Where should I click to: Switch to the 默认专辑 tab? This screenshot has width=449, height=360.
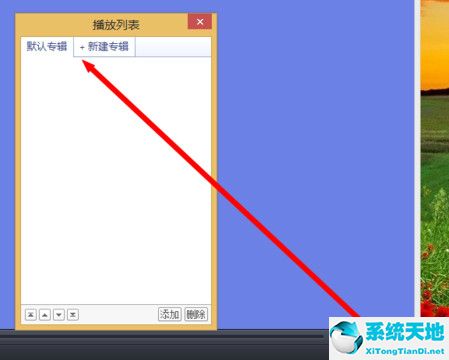(x=47, y=46)
